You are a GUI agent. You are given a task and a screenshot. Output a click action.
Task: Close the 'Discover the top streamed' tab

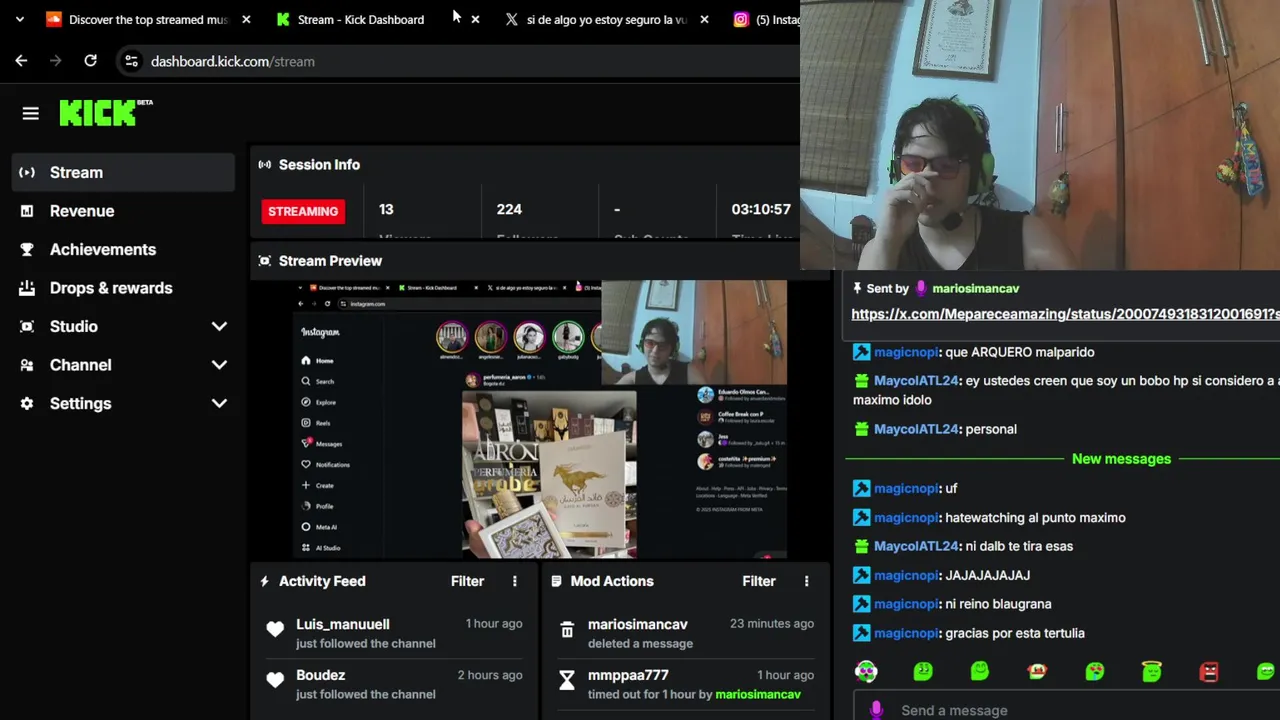pos(246,19)
